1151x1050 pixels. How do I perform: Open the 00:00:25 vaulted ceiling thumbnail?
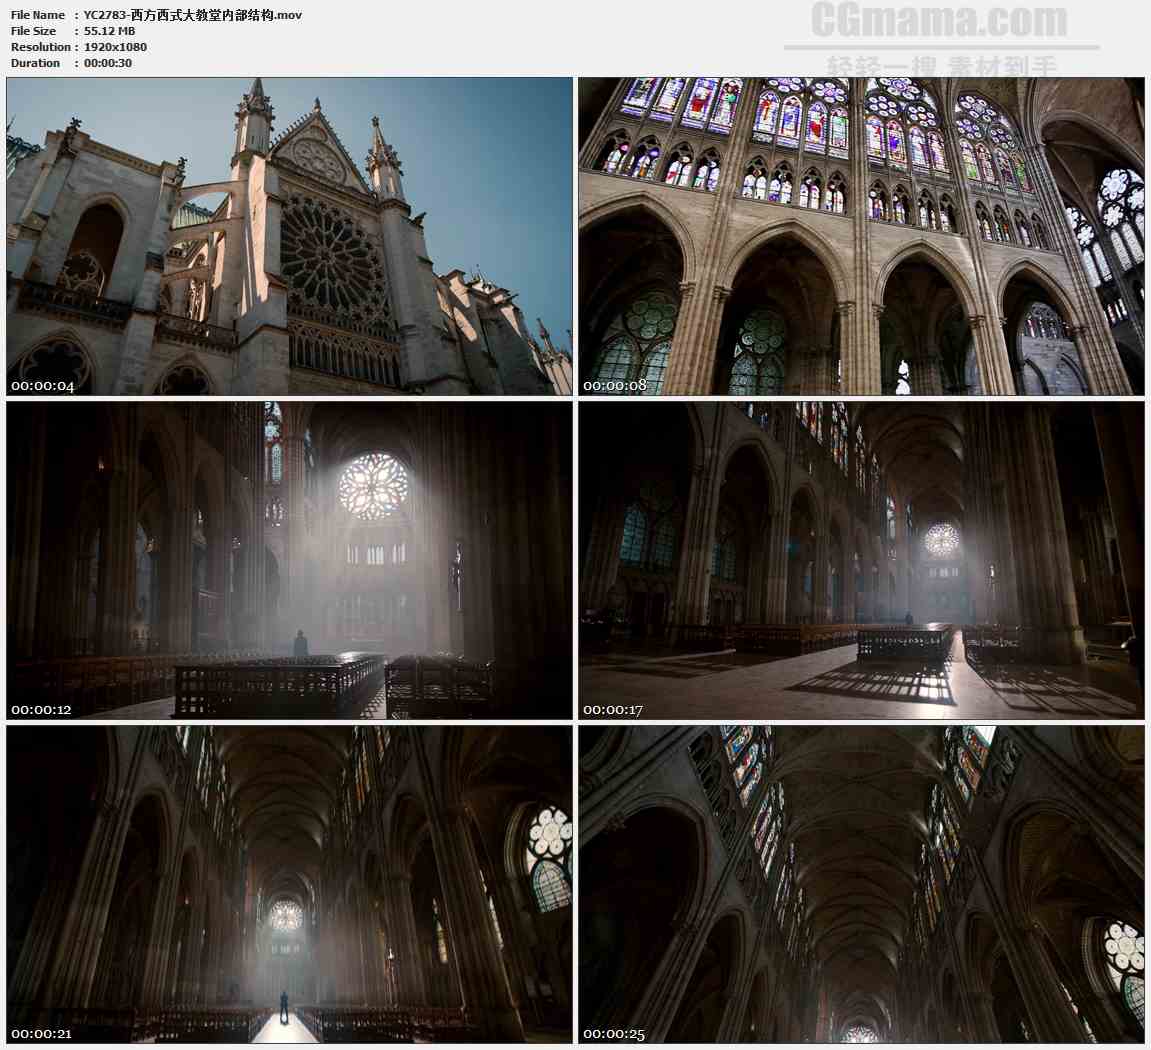click(861, 885)
